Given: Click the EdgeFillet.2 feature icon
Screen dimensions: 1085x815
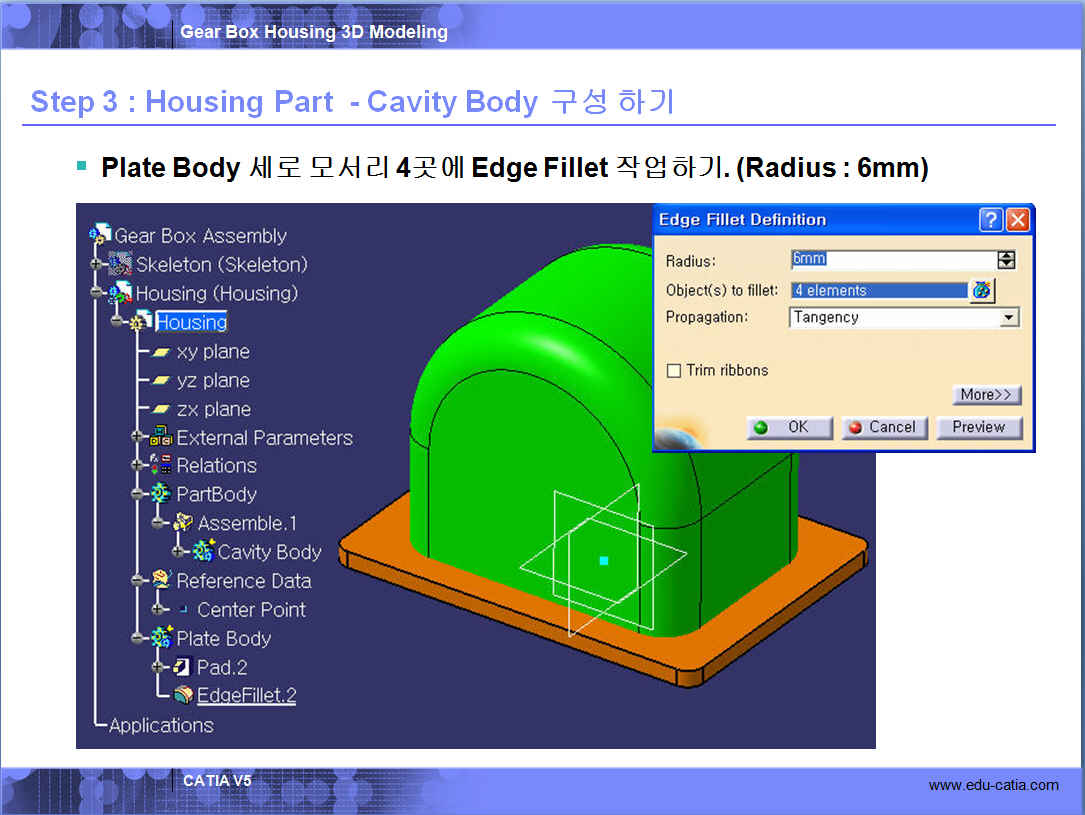Looking at the screenshot, I should [x=183, y=695].
